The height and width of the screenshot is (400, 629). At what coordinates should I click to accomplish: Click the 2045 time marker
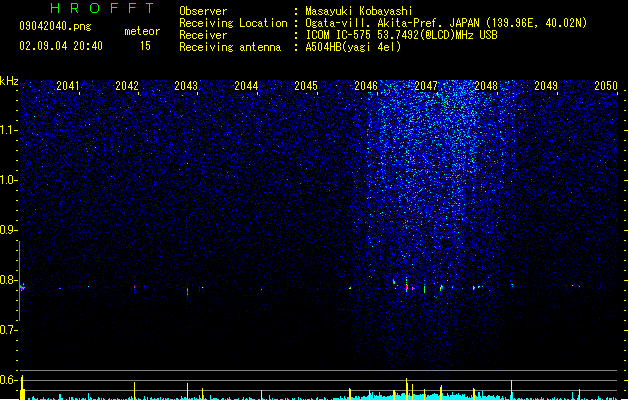tap(306, 85)
